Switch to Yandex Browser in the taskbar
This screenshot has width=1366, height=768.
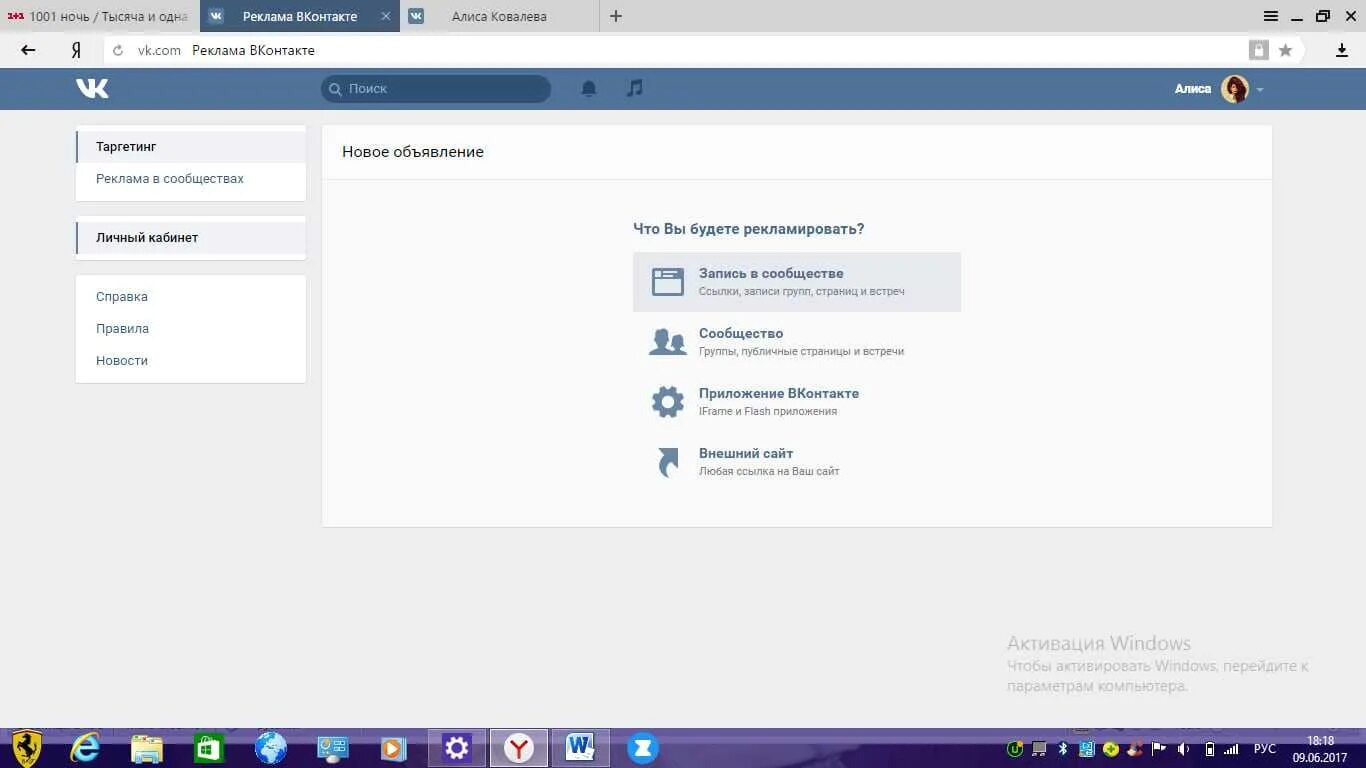(x=519, y=748)
